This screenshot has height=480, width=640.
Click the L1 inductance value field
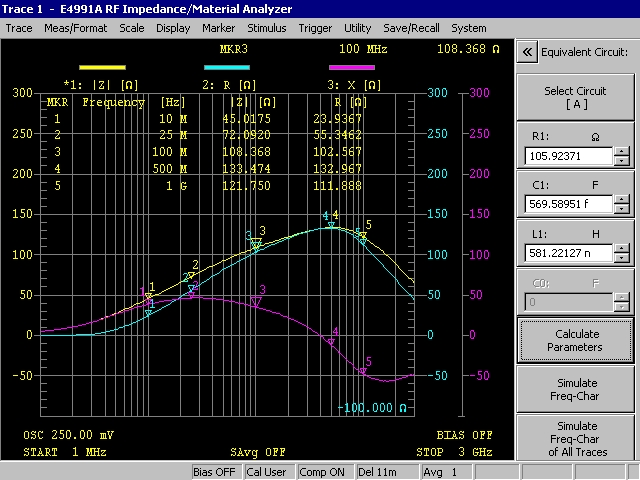tap(567, 253)
